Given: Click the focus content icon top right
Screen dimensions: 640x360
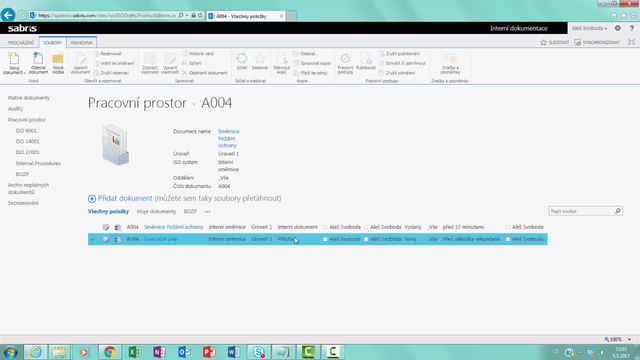Looking at the screenshot, I should click(631, 42).
